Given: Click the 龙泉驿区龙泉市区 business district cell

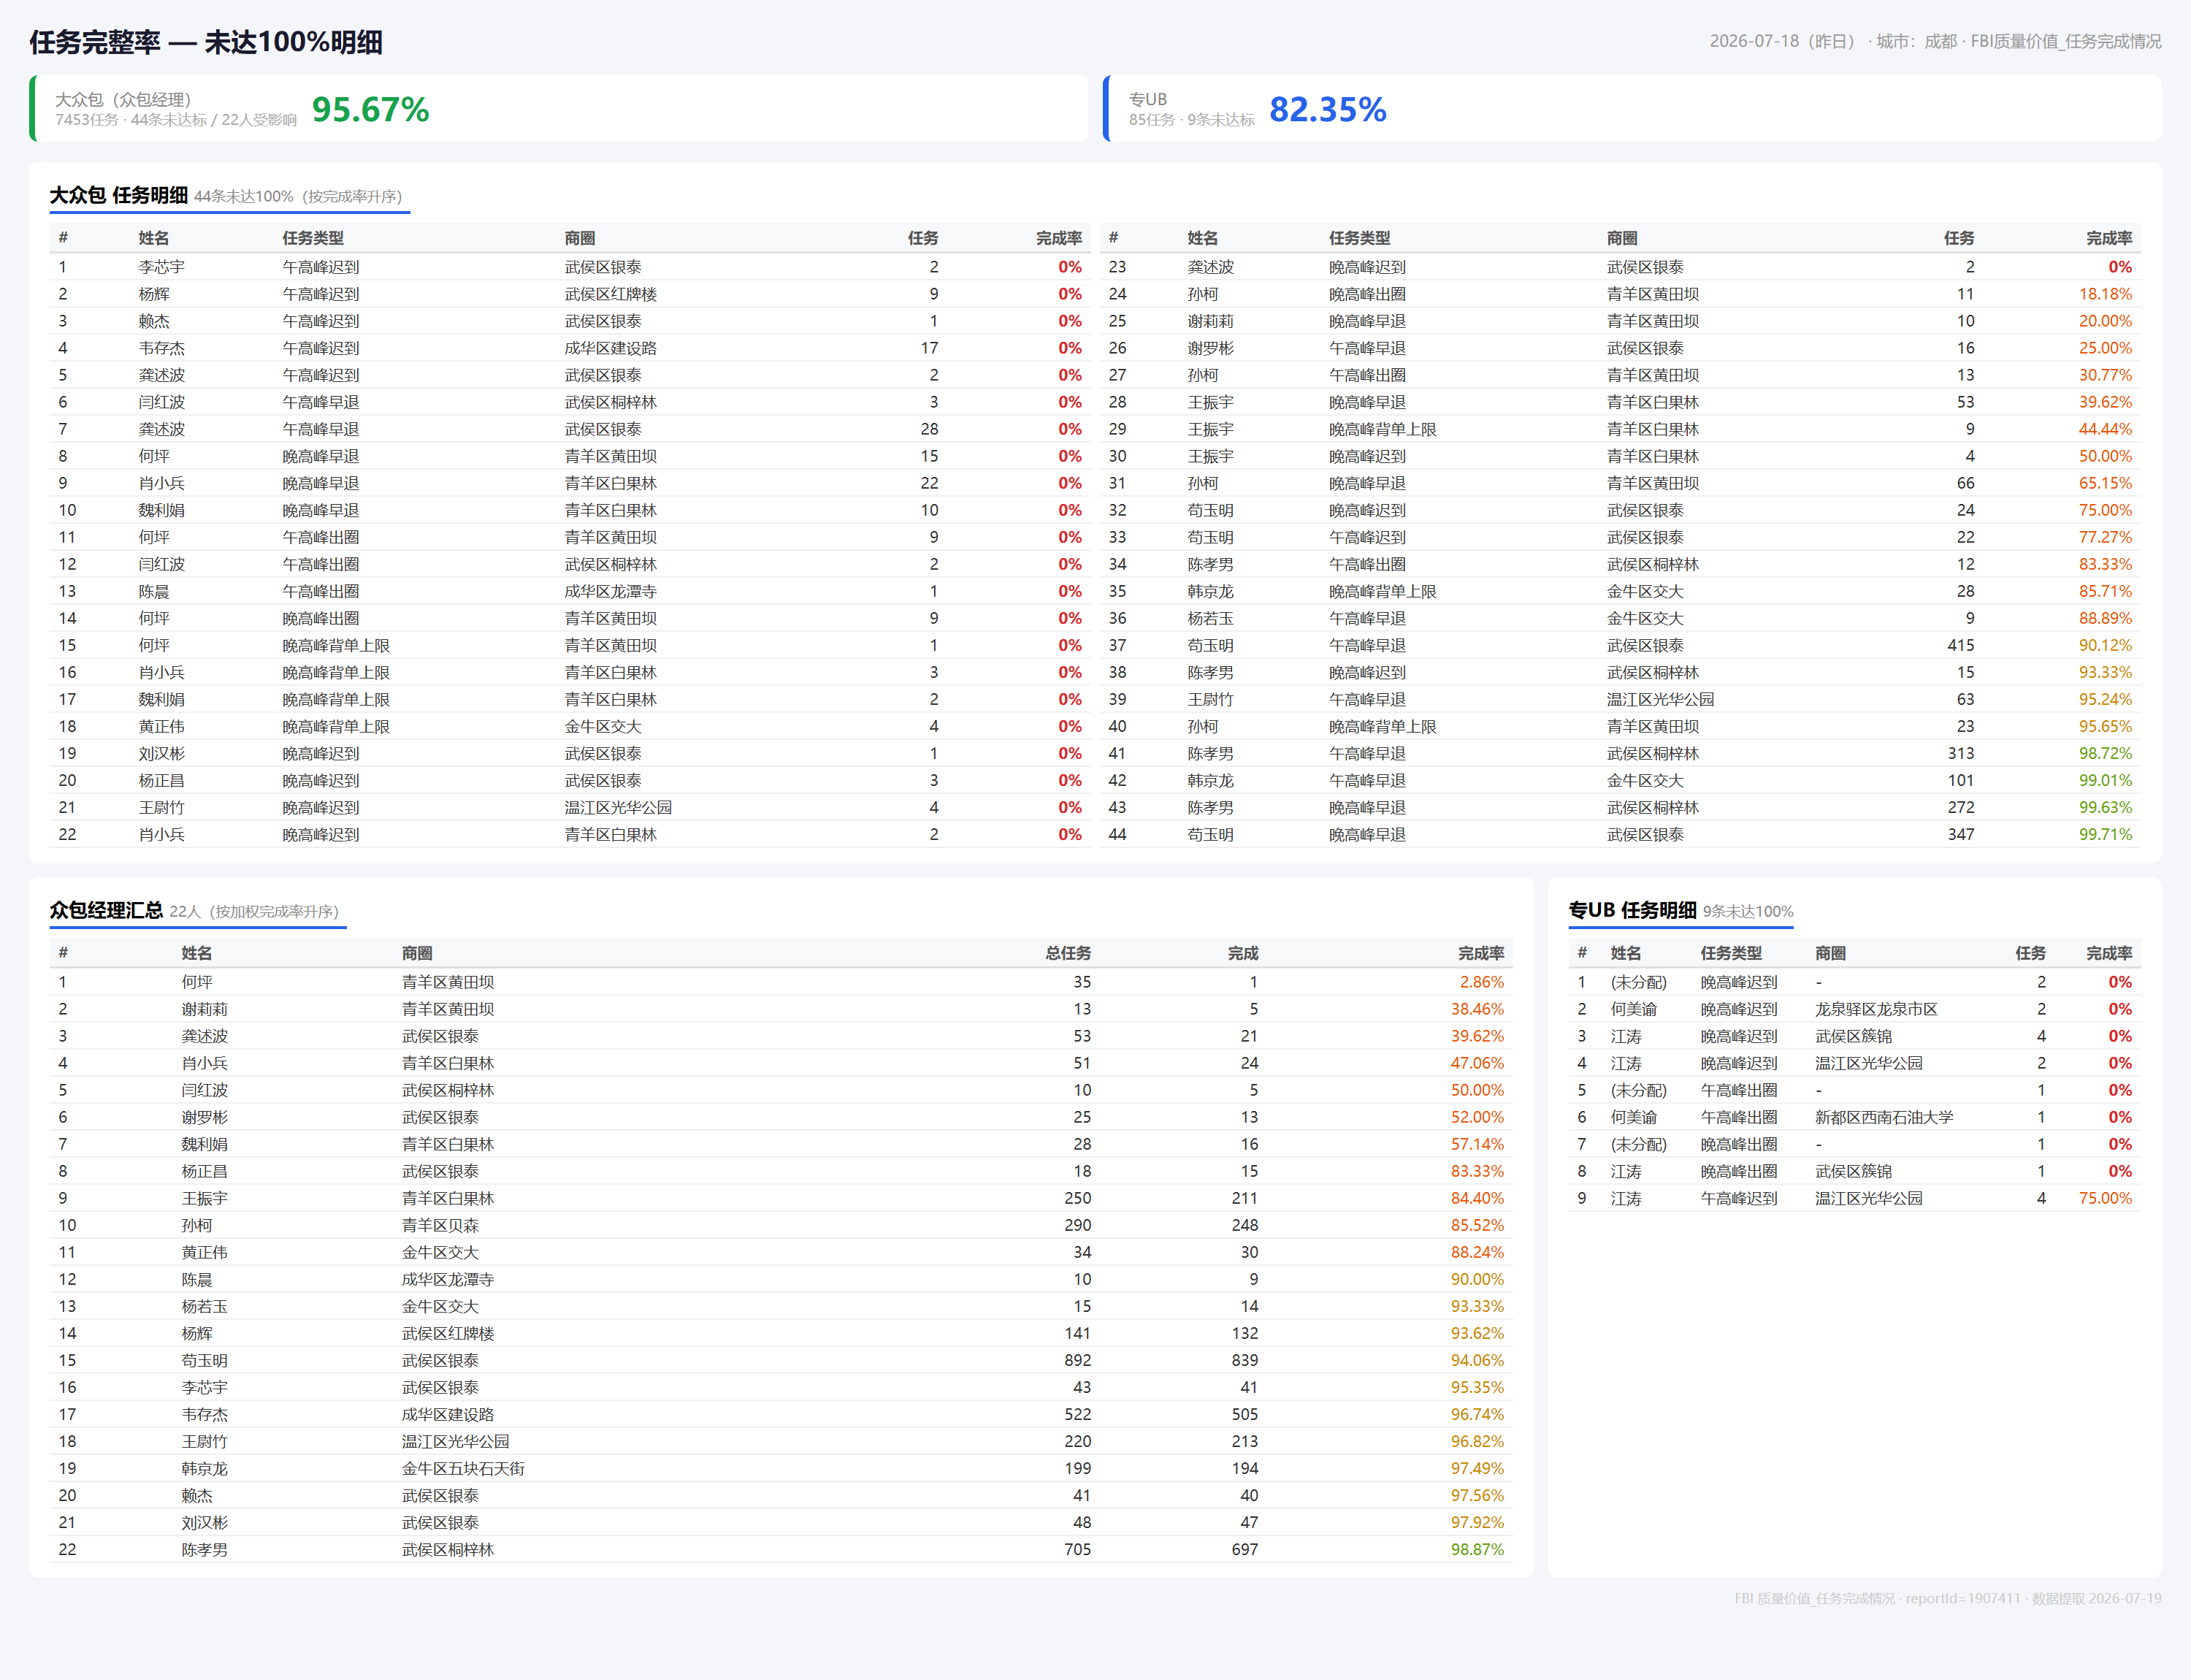Looking at the screenshot, I should click(x=1876, y=1009).
